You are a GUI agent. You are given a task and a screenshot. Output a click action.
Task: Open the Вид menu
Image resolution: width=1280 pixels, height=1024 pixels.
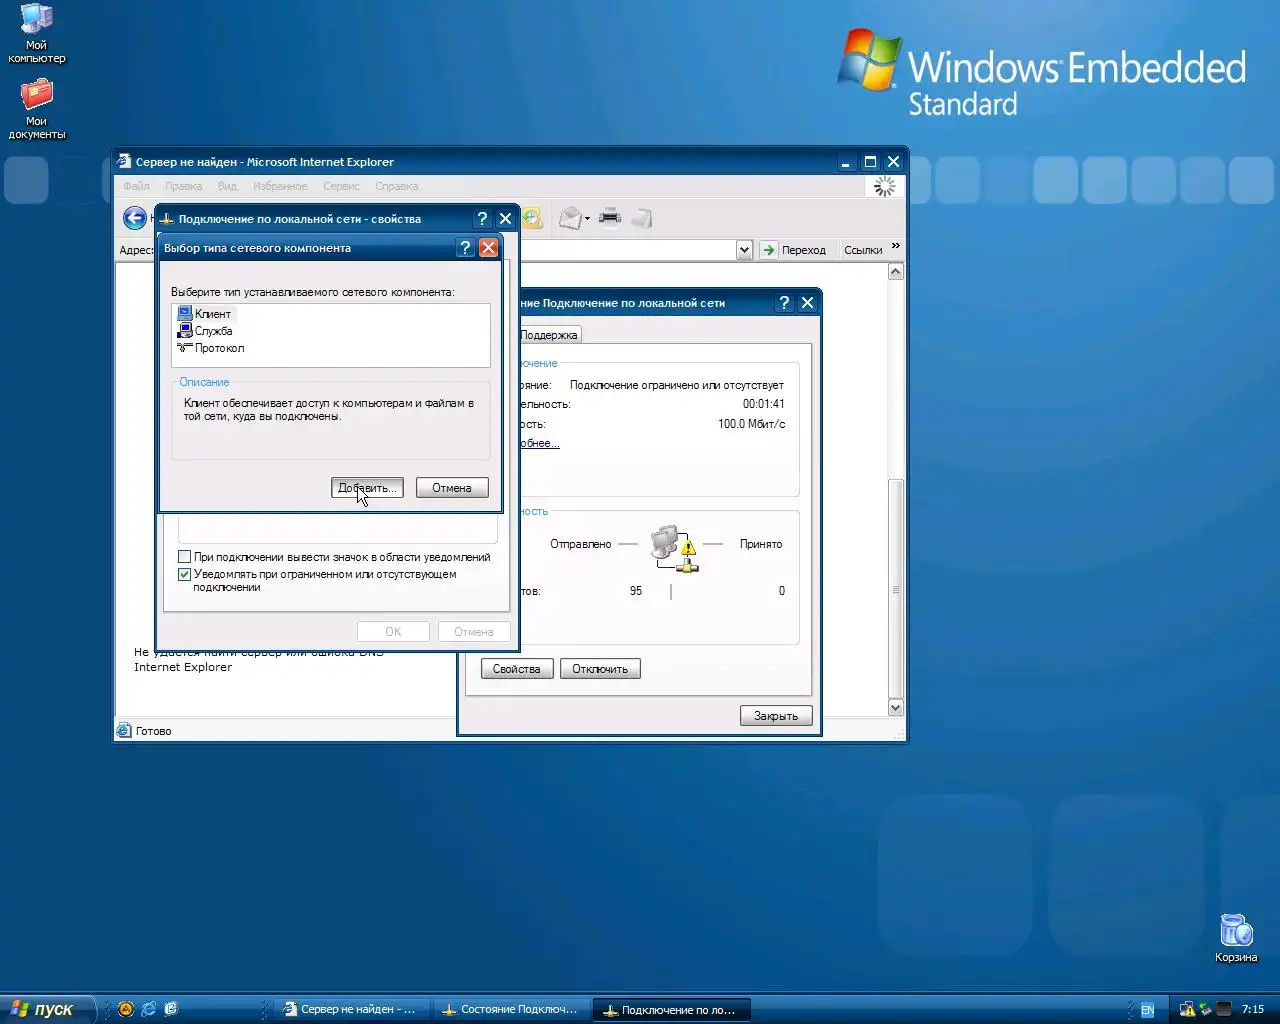point(228,186)
